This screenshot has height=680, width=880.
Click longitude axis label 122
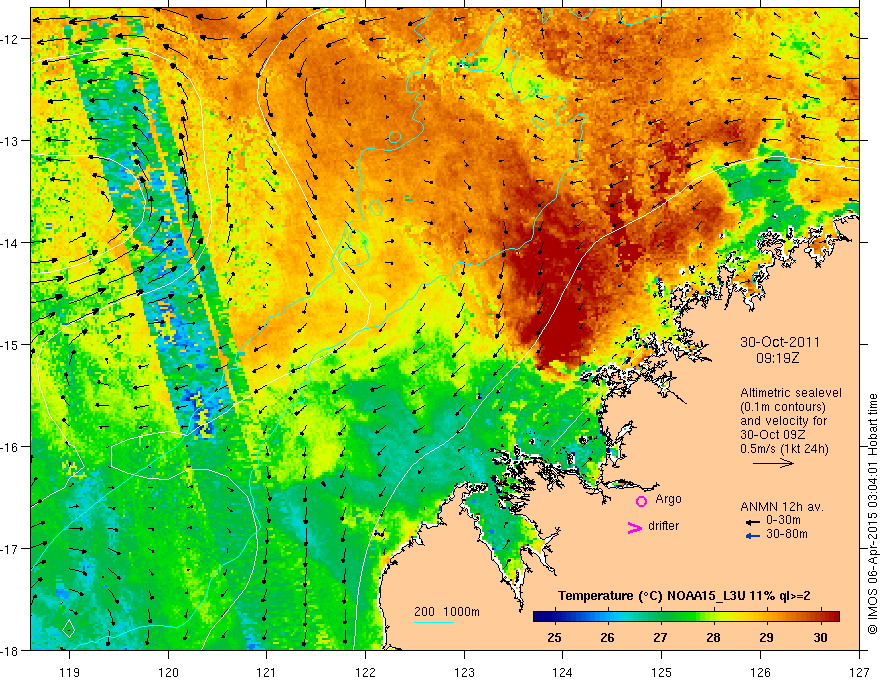[365, 672]
